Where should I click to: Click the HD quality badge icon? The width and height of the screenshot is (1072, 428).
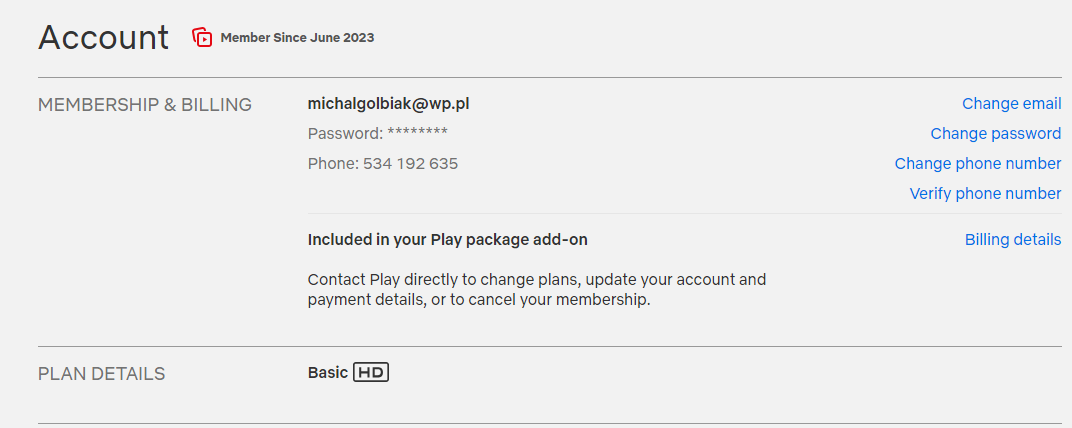point(371,373)
